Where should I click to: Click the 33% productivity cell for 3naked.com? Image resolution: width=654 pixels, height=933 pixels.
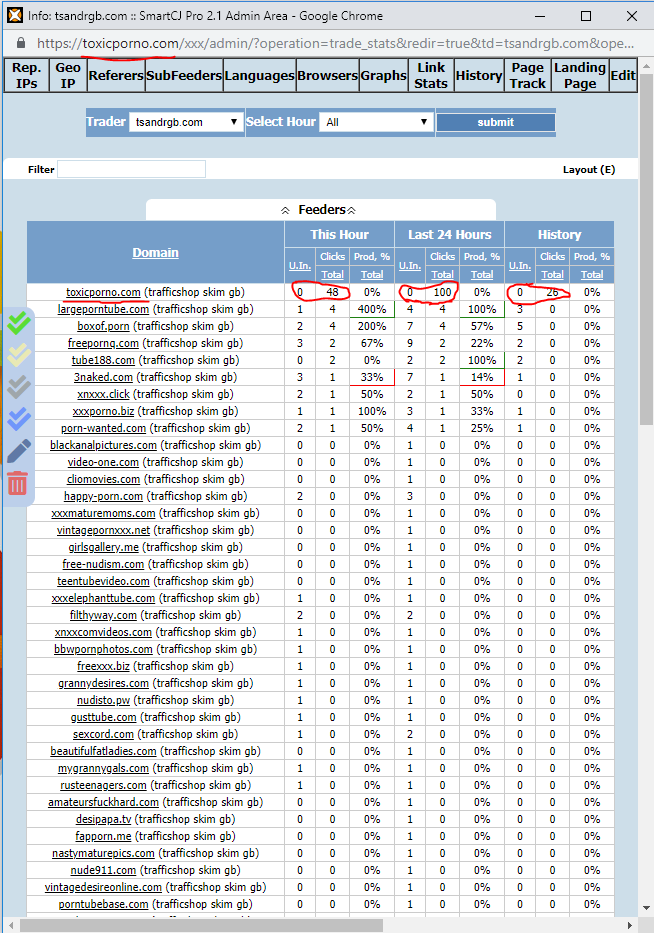point(372,377)
